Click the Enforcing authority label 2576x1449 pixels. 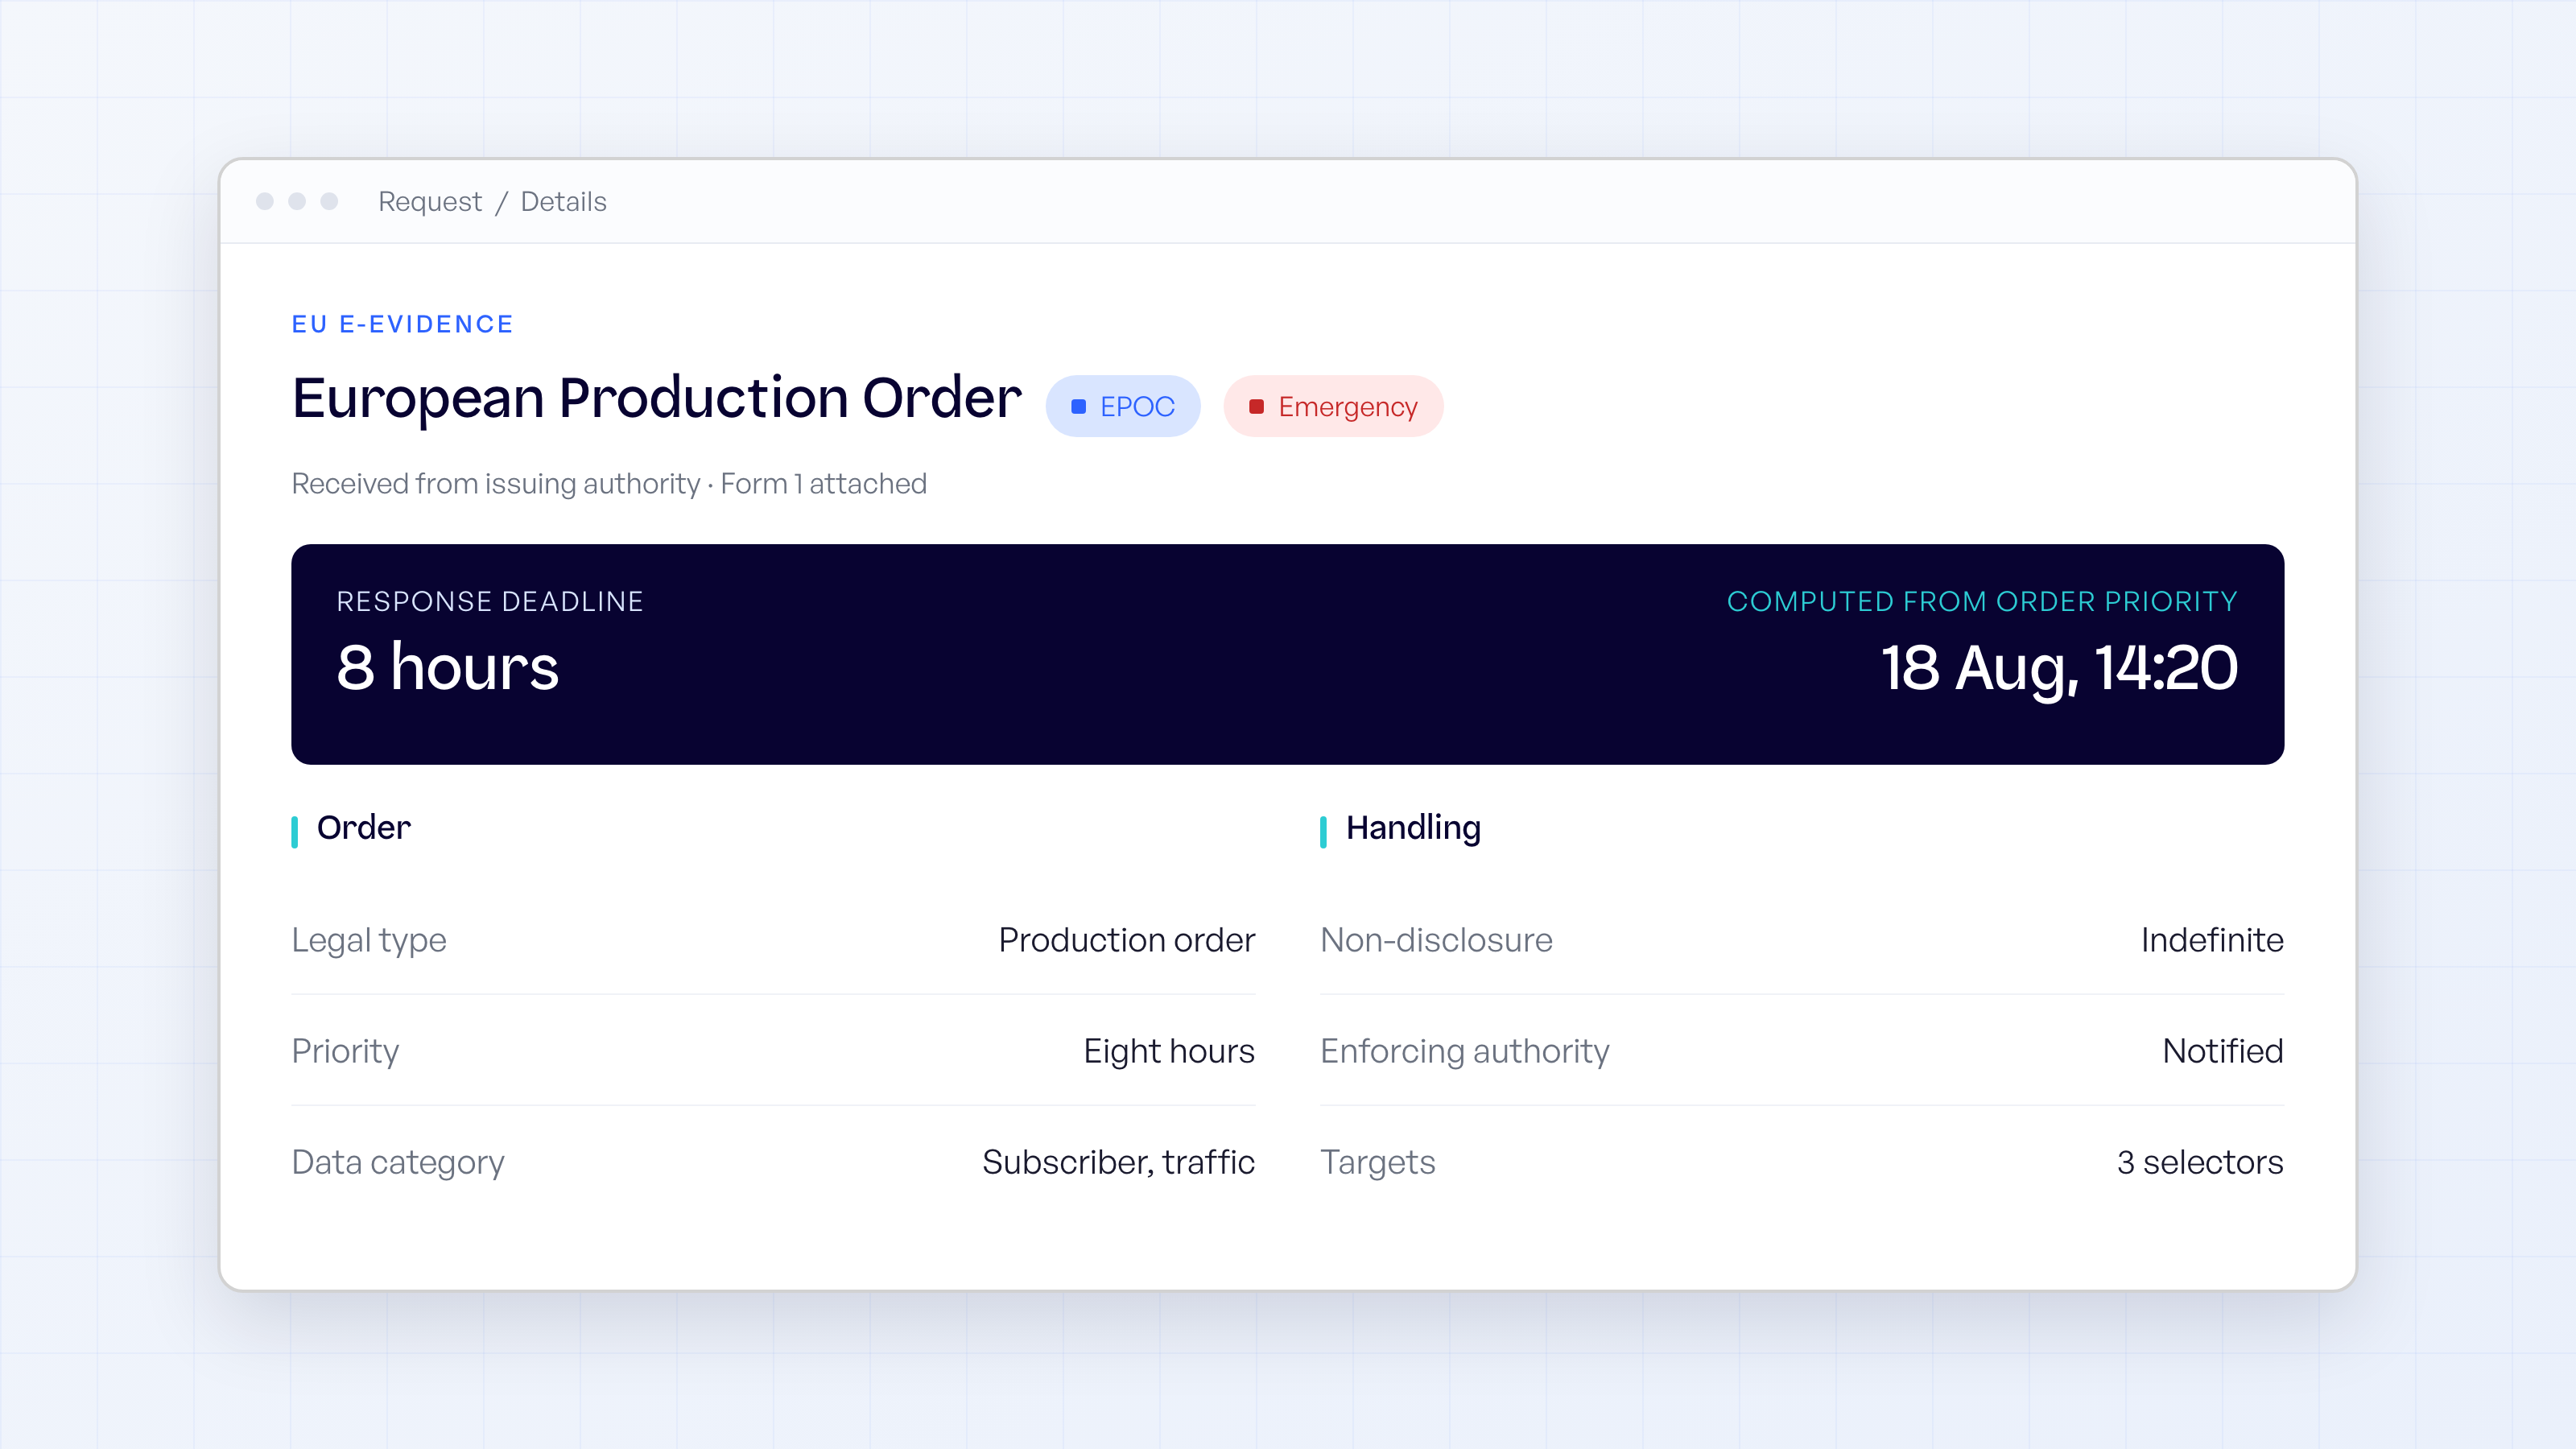coord(1465,1051)
